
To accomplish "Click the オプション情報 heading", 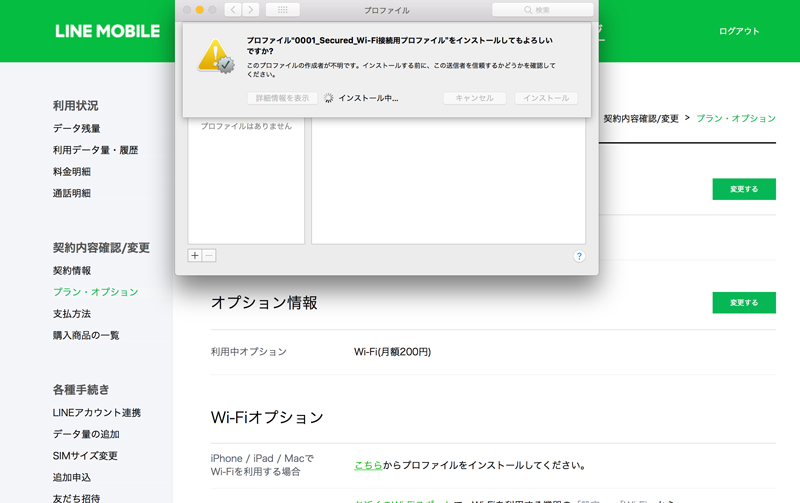I will click(x=264, y=303).
